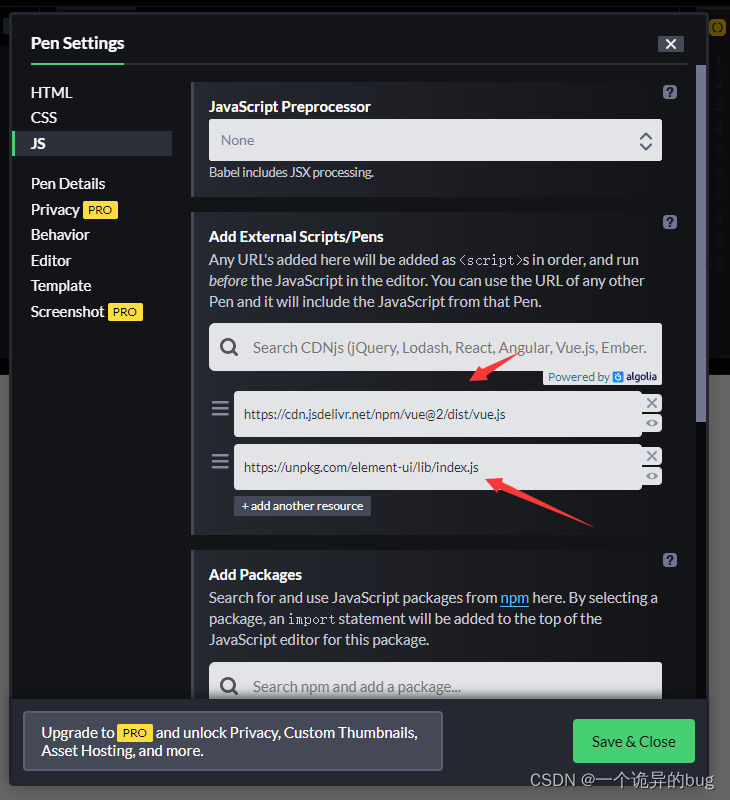Click the CDNjs search magnifier icon
730x800 pixels.
(x=229, y=347)
